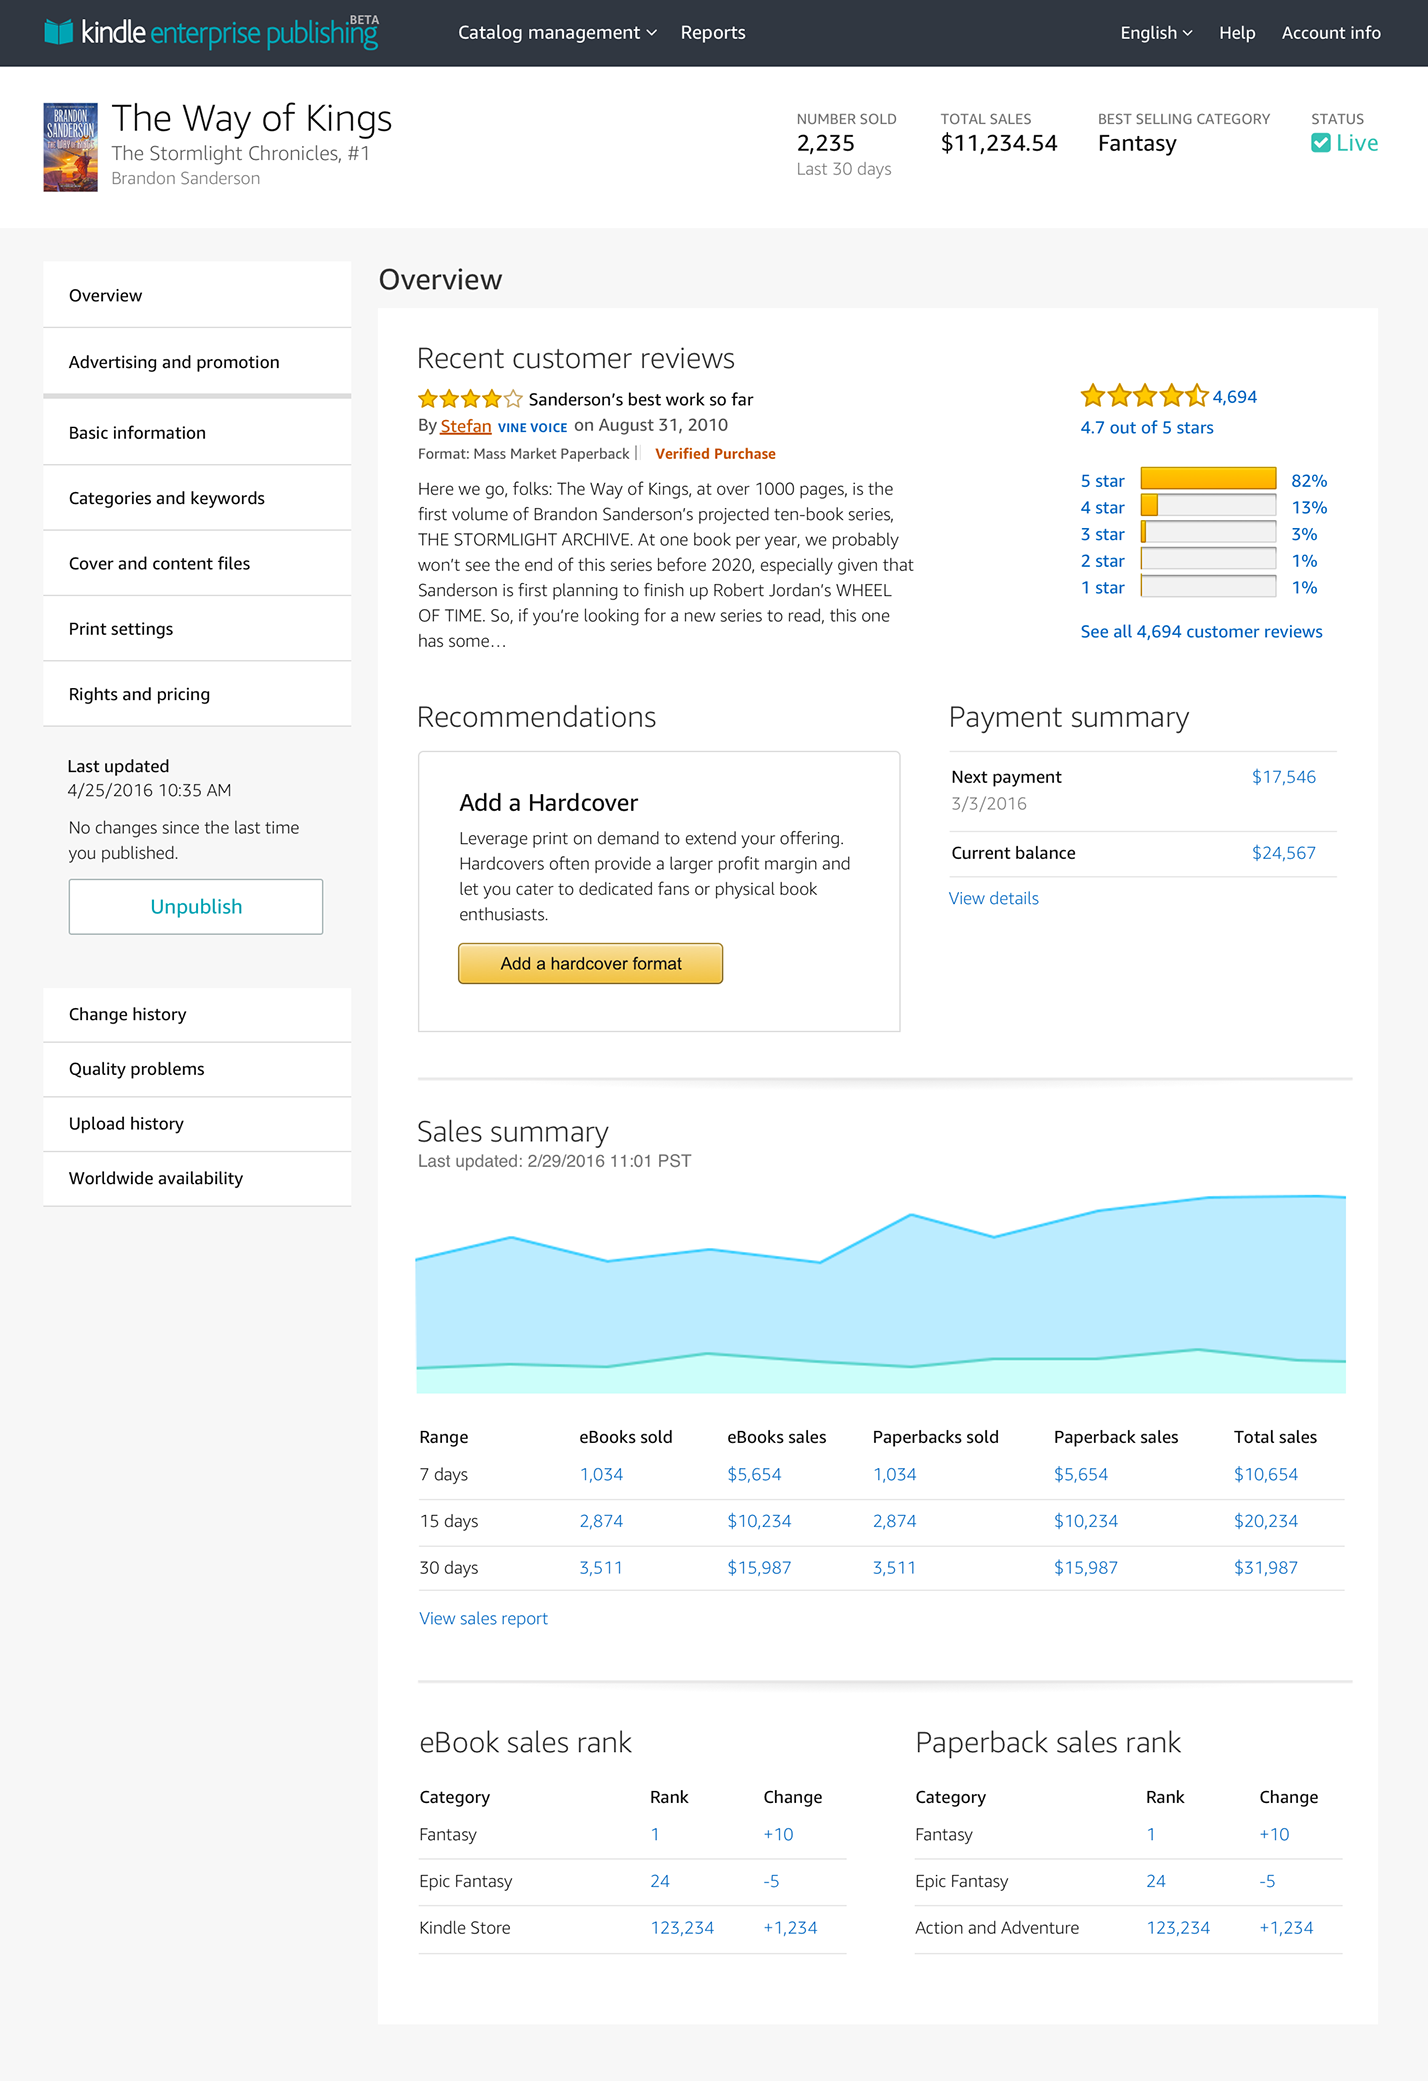Click the $24,567 current balance amount
1428x2081 pixels.
click(1284, 853)
